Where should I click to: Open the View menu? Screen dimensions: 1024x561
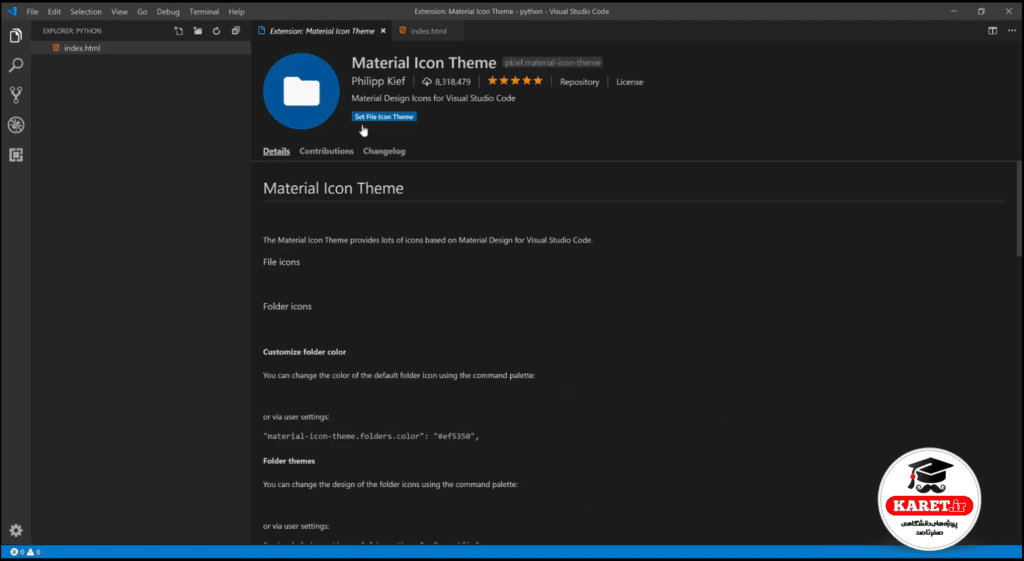[120, 12]
